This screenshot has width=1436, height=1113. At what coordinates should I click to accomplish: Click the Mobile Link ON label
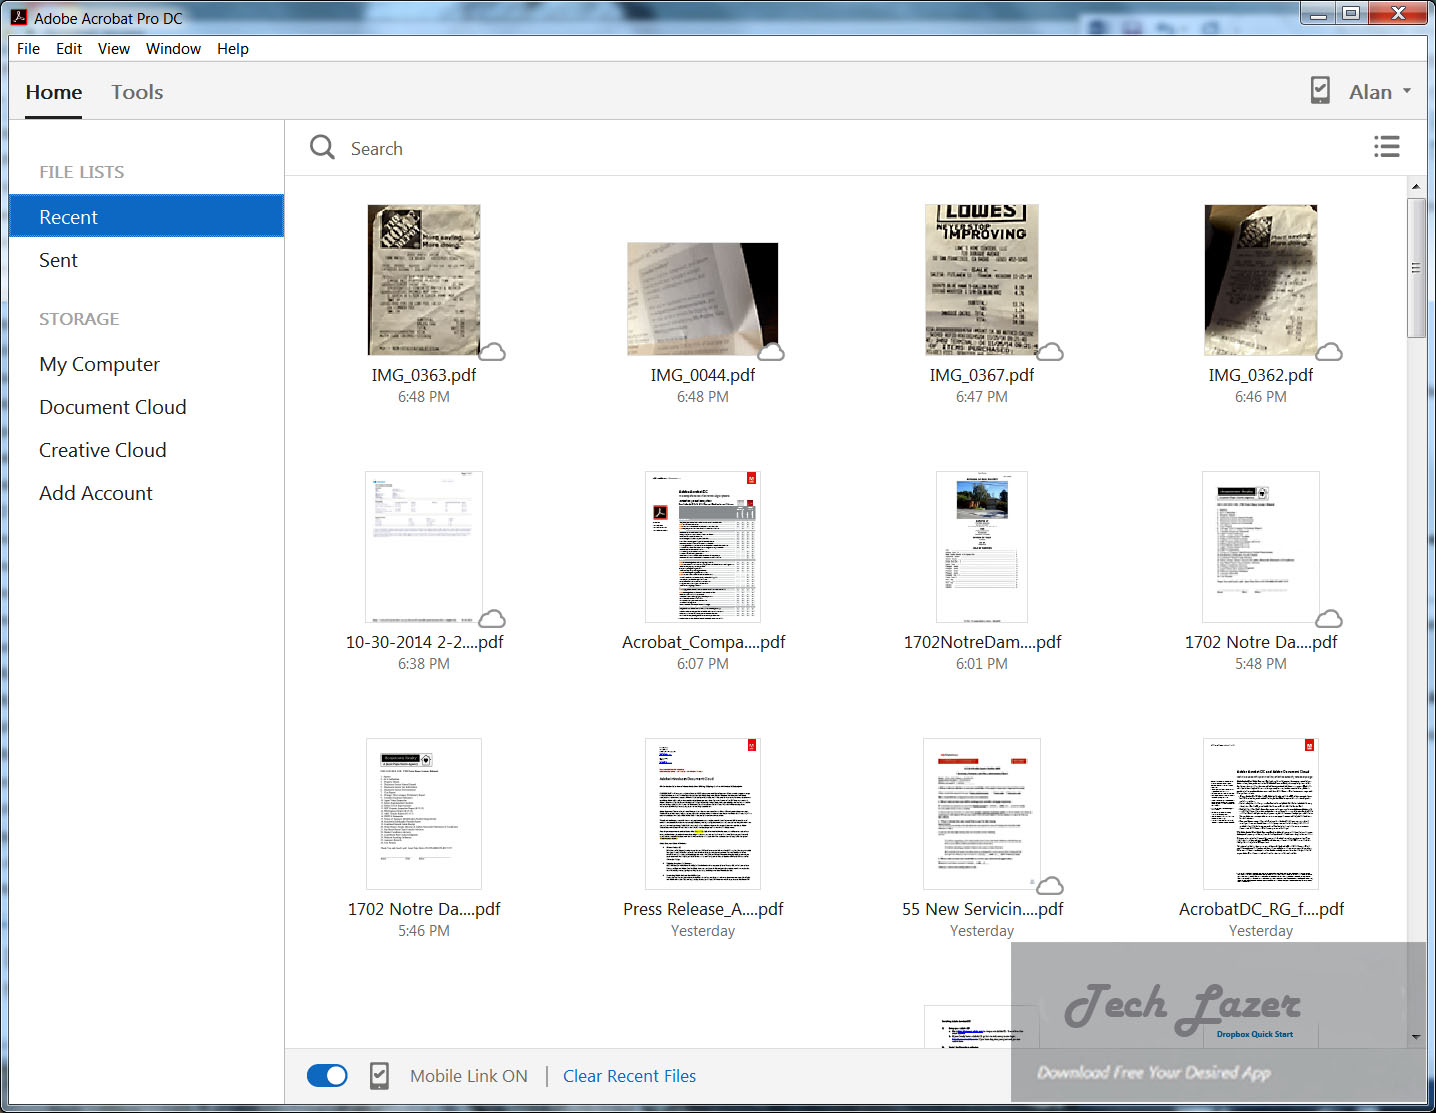coord(468,1076)
